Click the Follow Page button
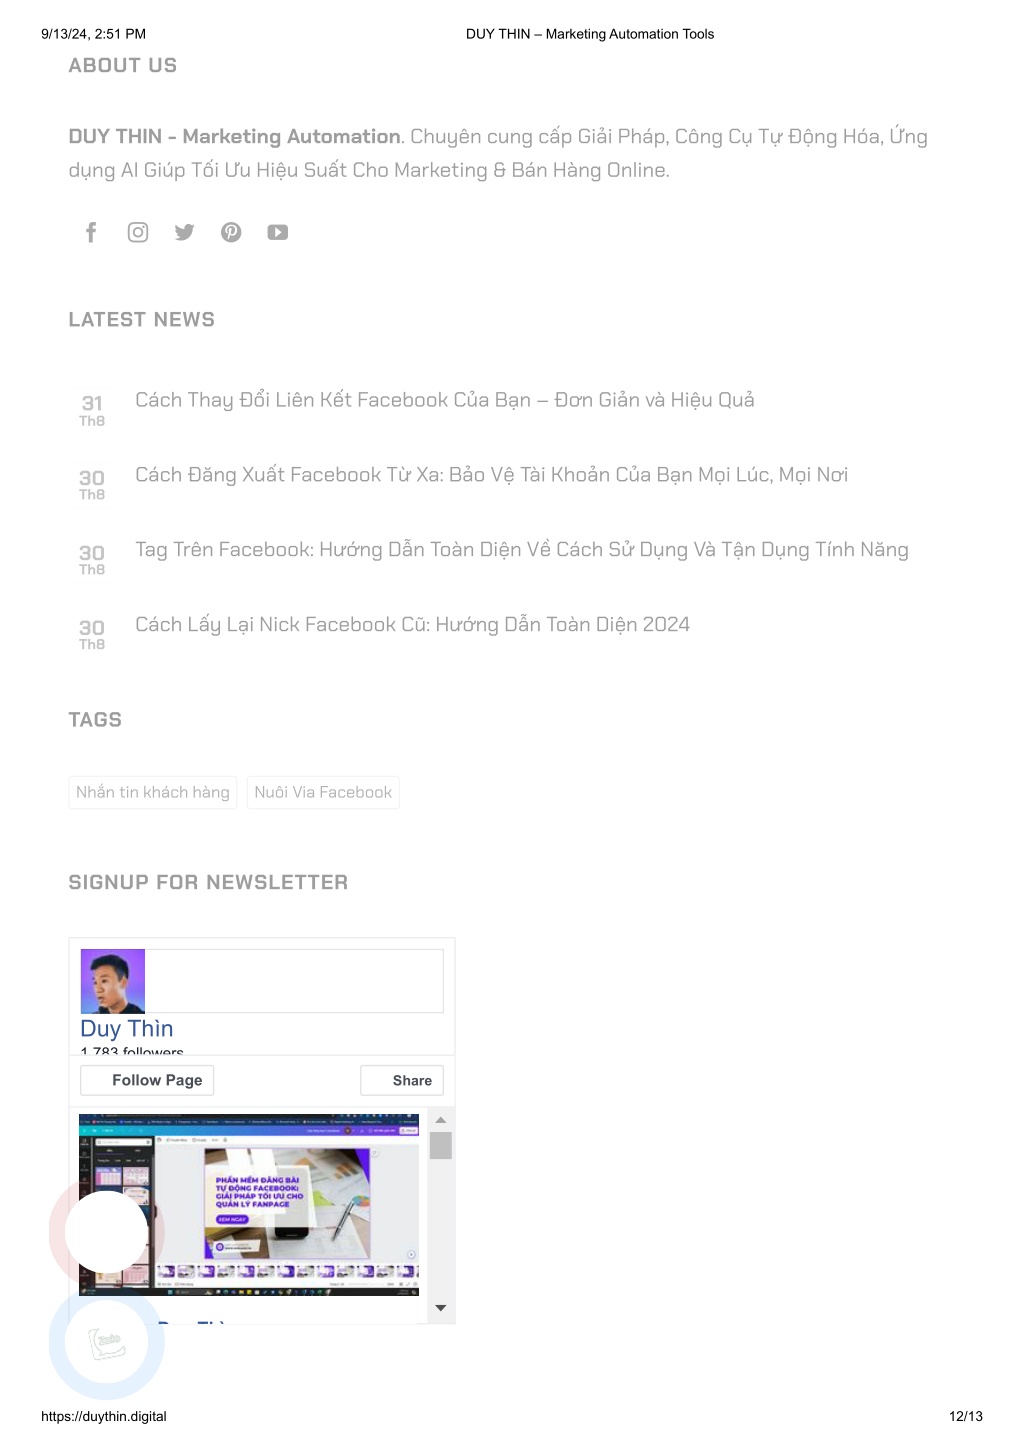The width and height of the screenshot is (1024, 1449). pyautogui.click(x=147, y=1080)
